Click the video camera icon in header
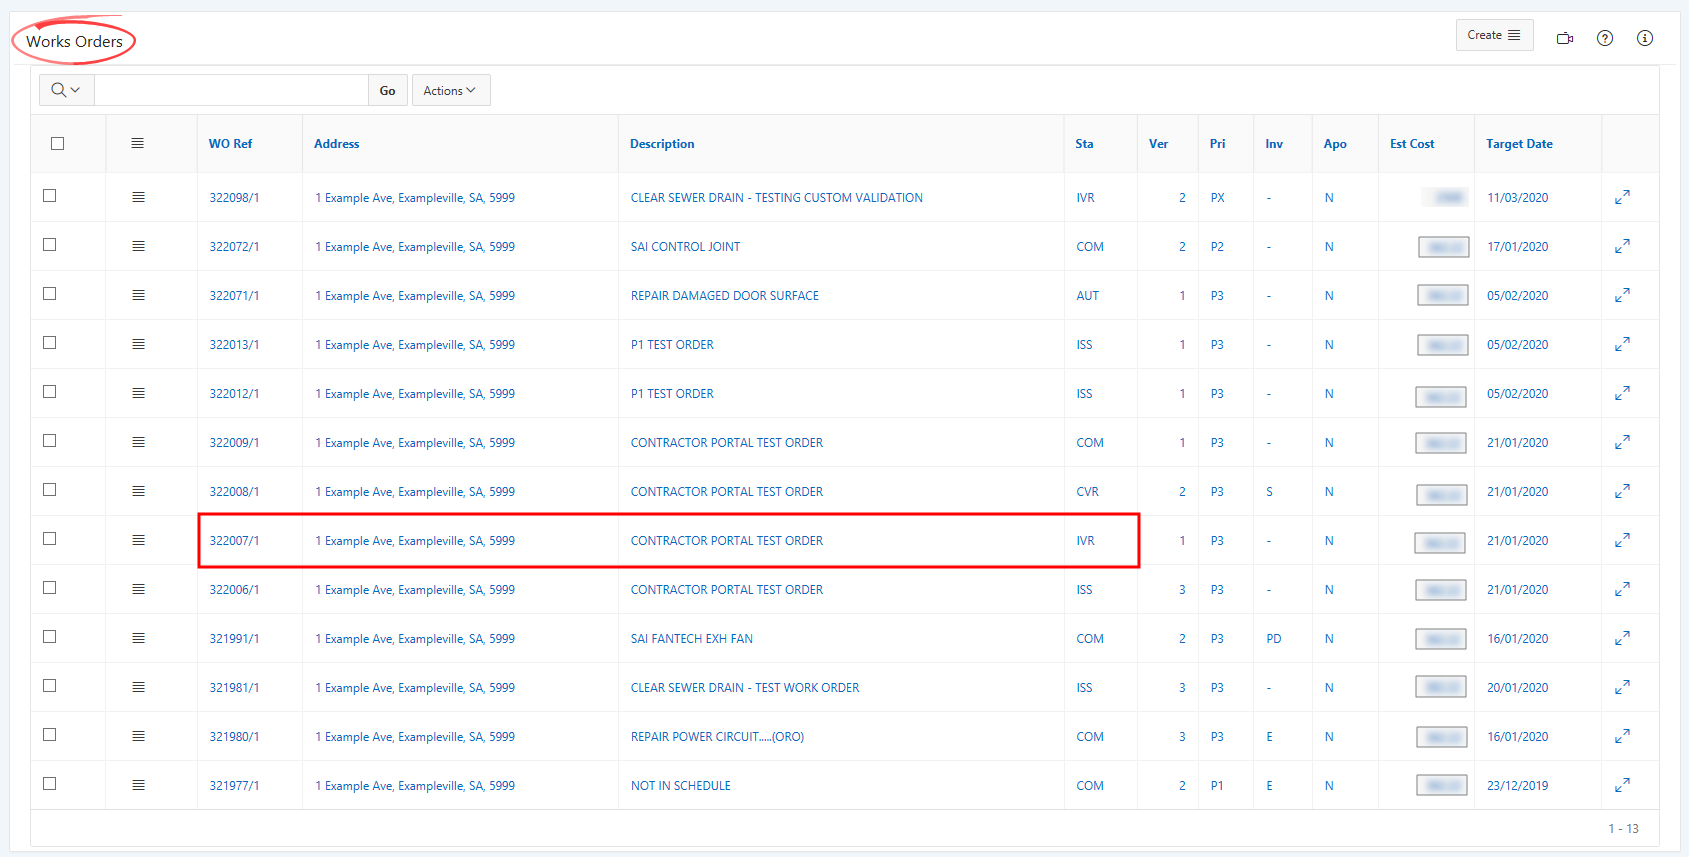The width and height of the screenshot is (1689, 857). coord(1565,38)
